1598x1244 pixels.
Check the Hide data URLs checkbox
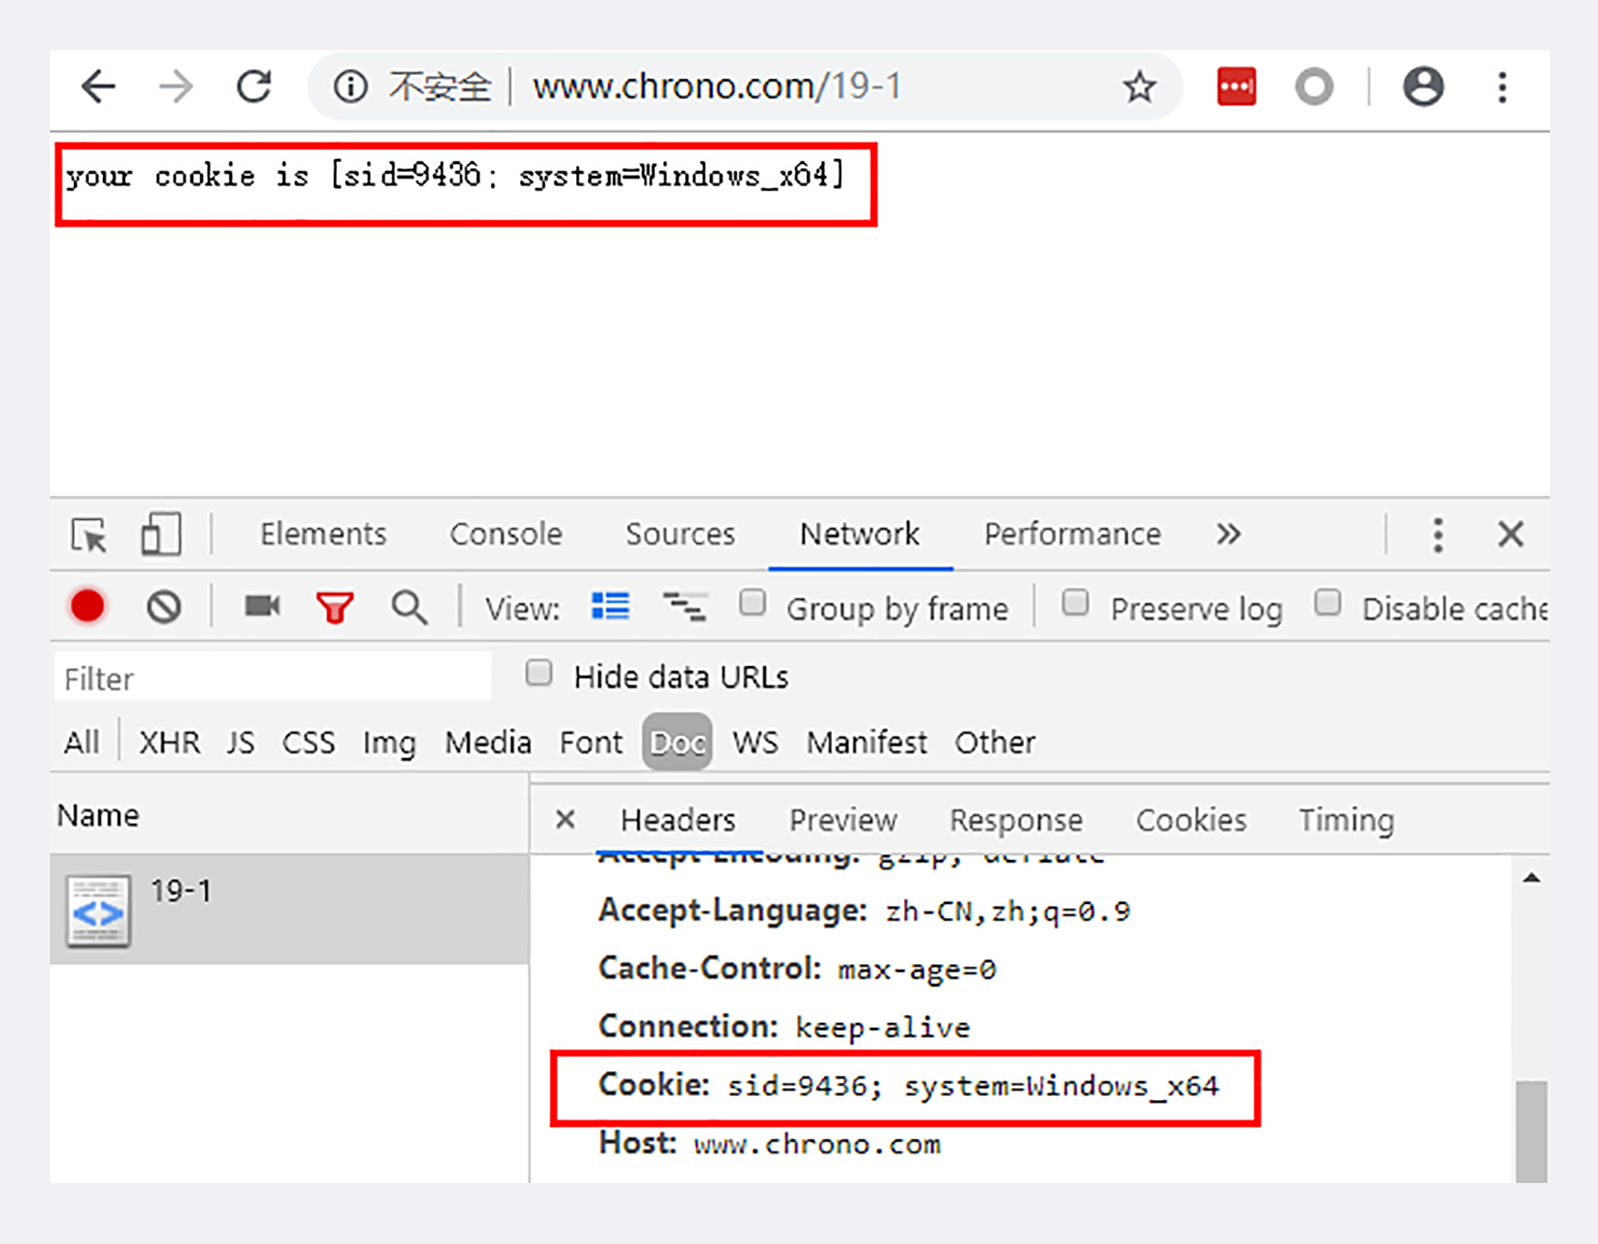pos(539,673)
